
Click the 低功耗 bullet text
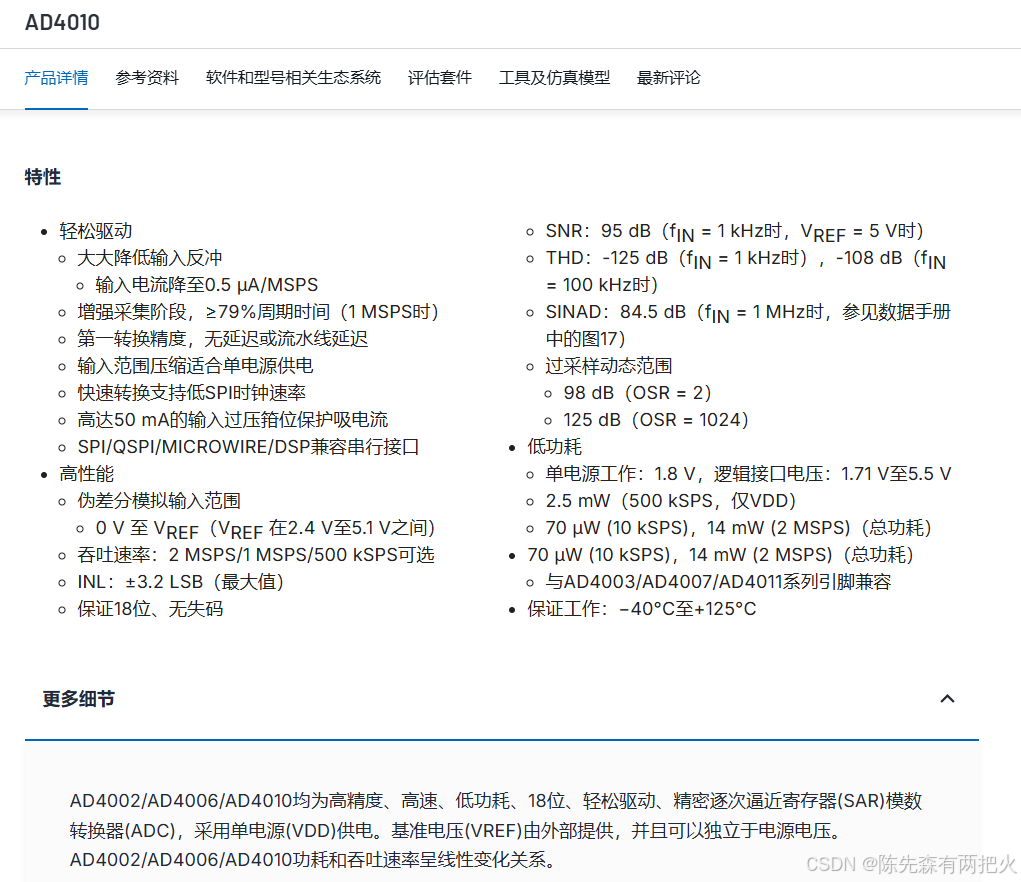tap(555, 447)
